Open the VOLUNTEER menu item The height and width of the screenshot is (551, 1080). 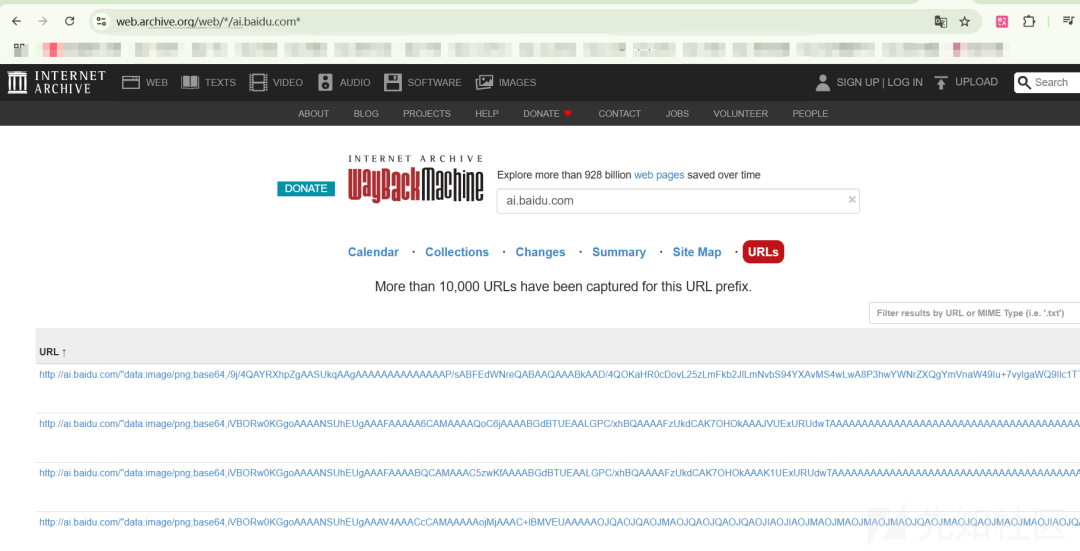pyautogui.click(x=740, y=114)
